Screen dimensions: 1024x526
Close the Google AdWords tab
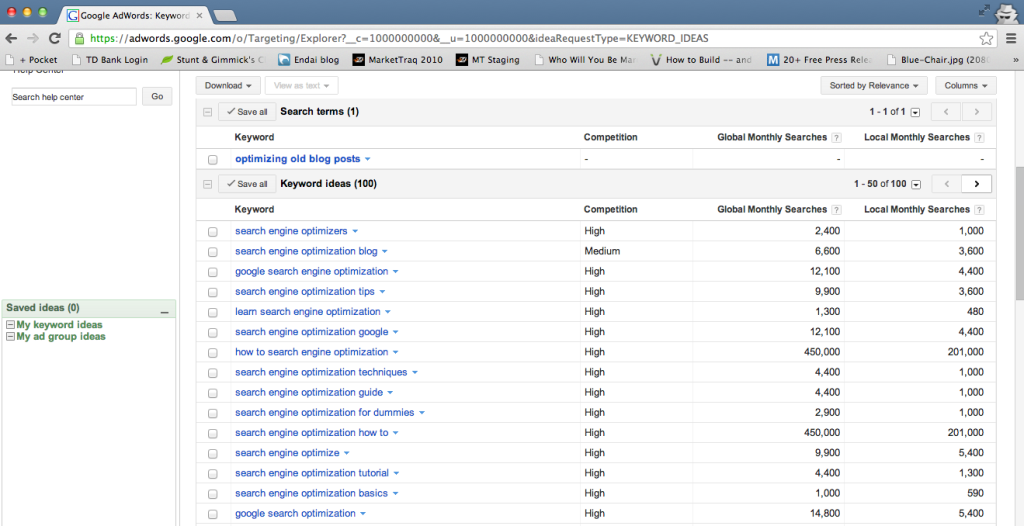click(200, 15)
